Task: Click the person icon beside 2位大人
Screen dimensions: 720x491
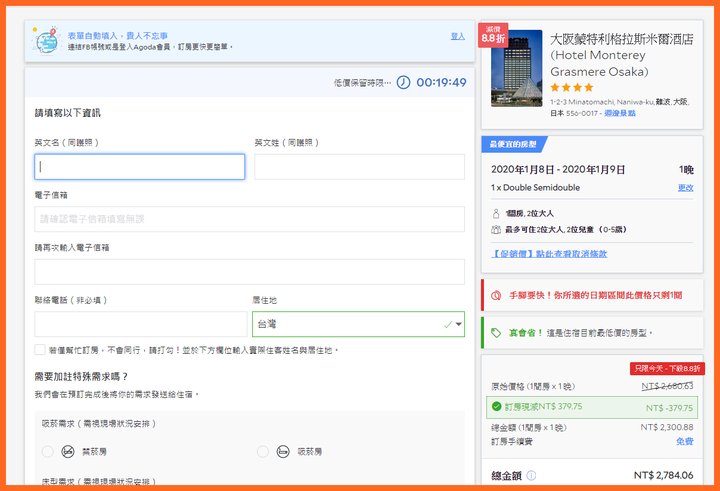Action: pos(496,214)
